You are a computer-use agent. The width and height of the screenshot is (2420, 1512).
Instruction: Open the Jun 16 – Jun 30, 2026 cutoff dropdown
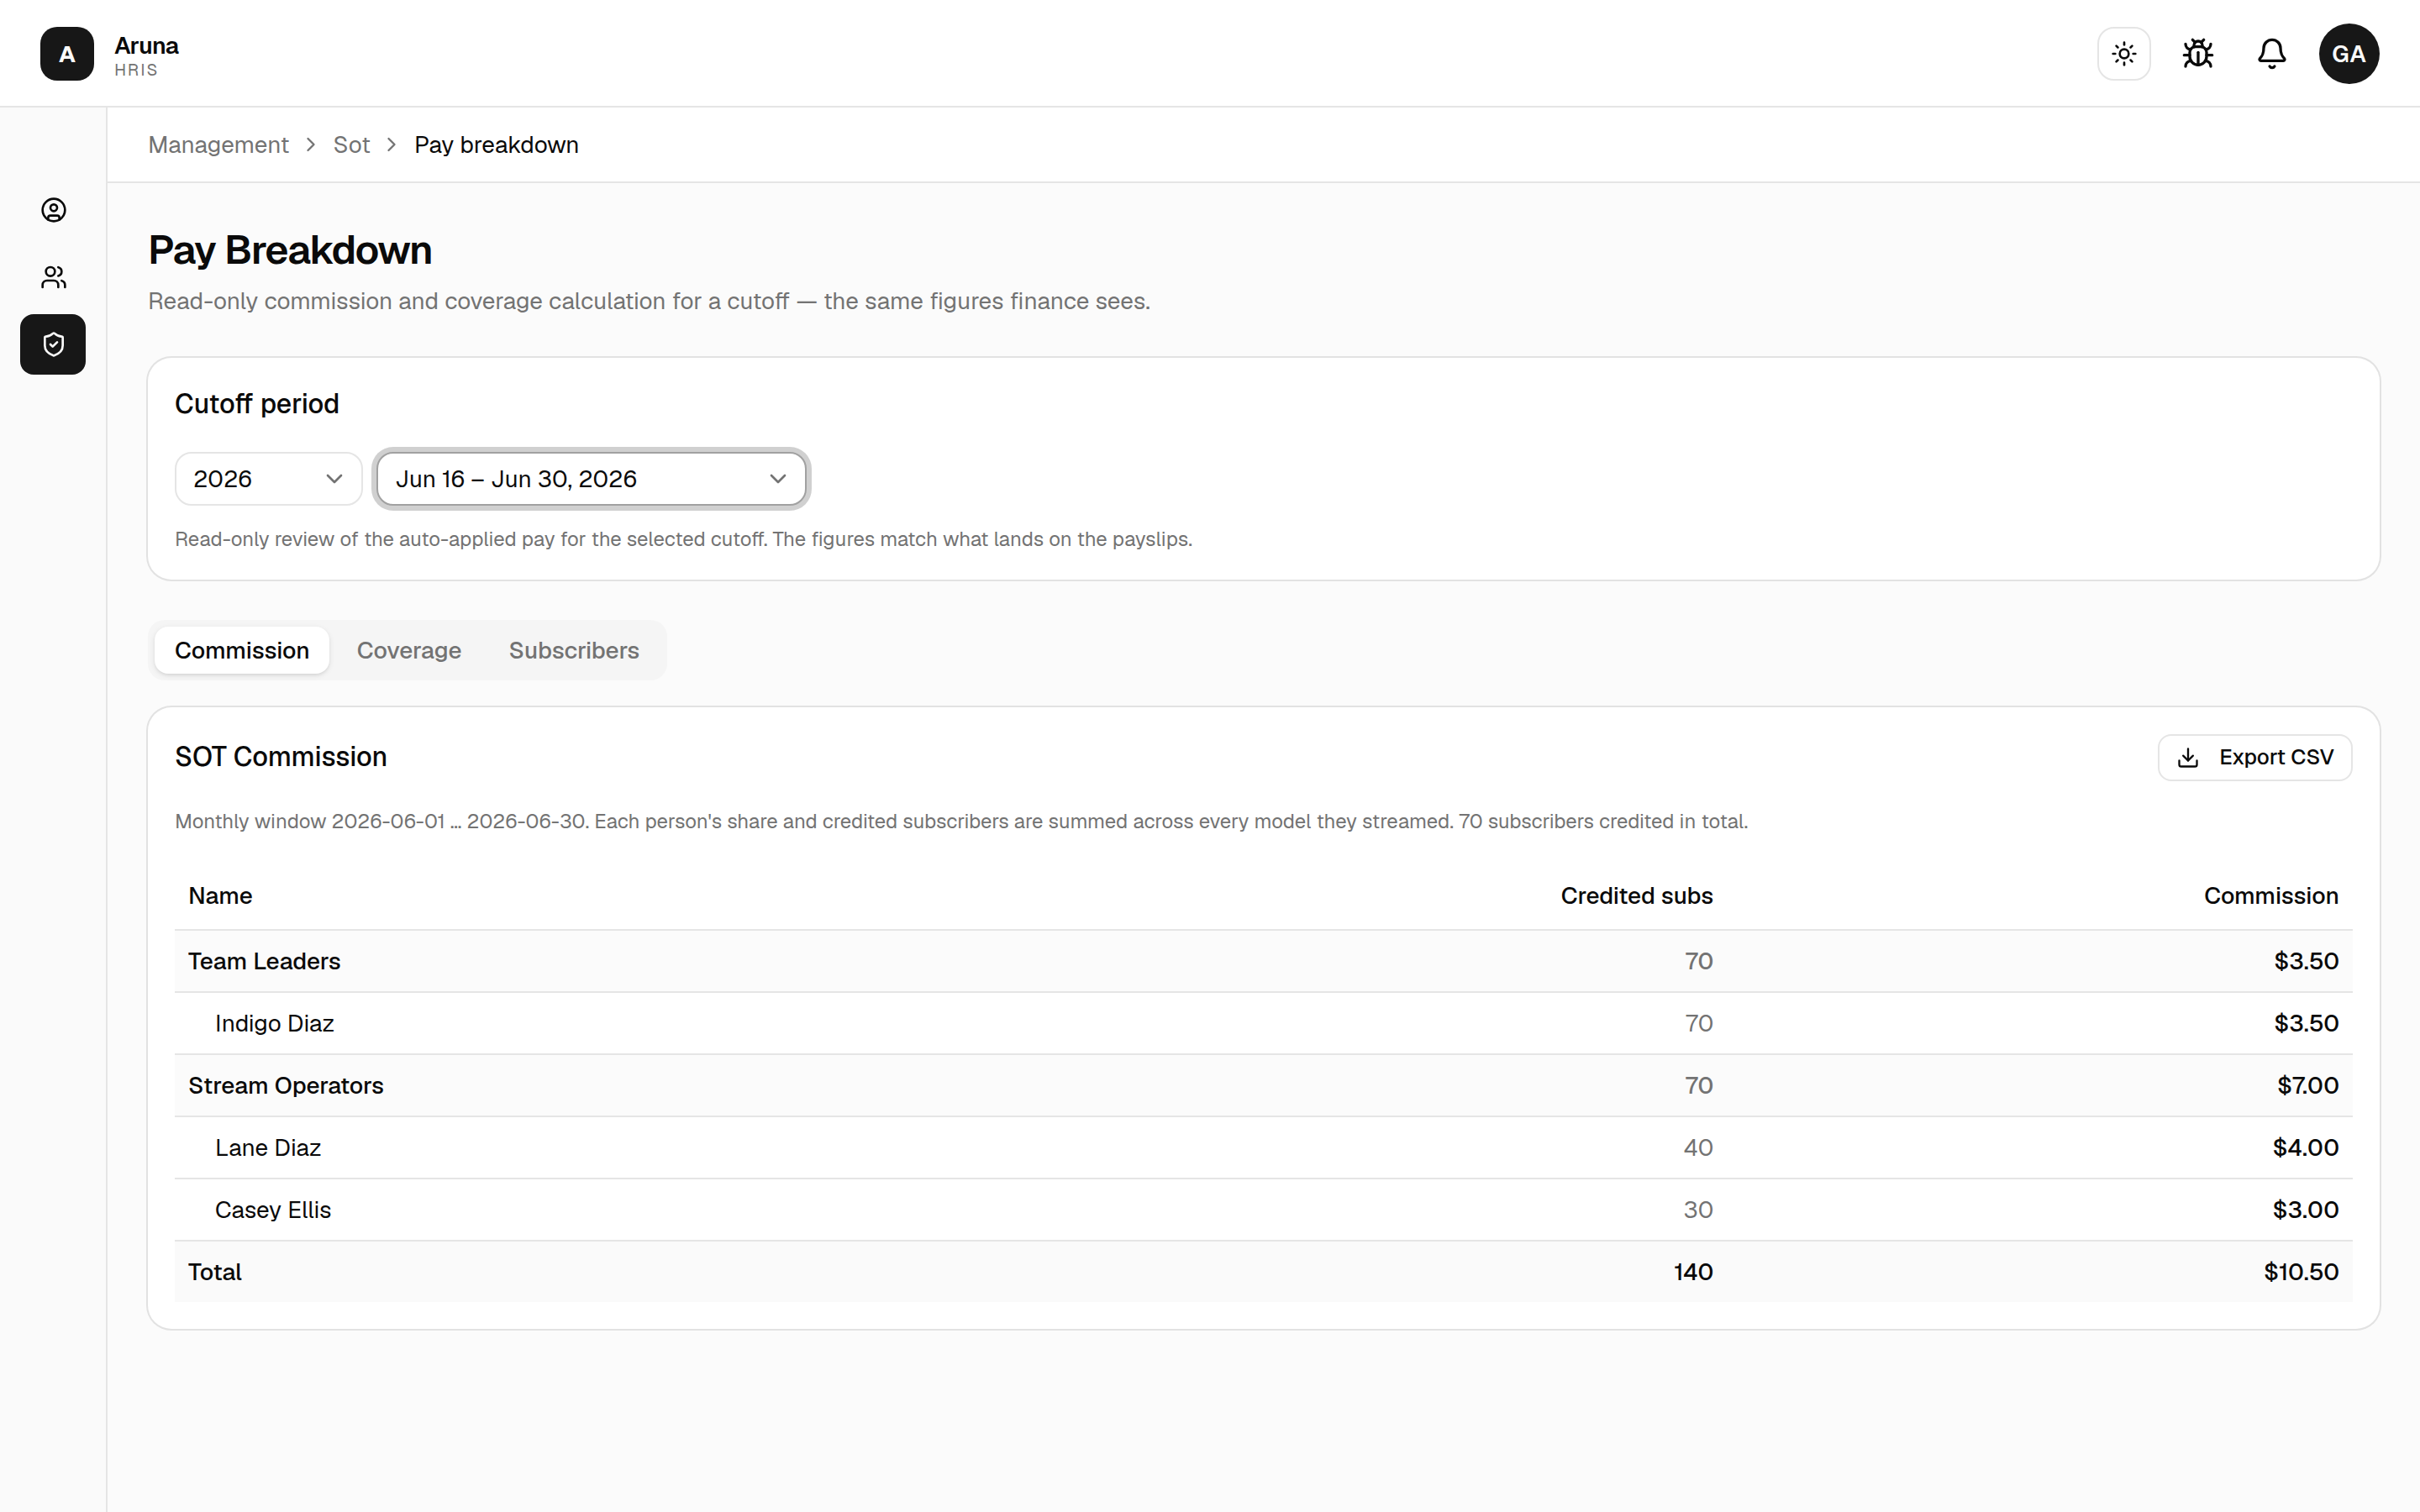(x=591, y=479)
